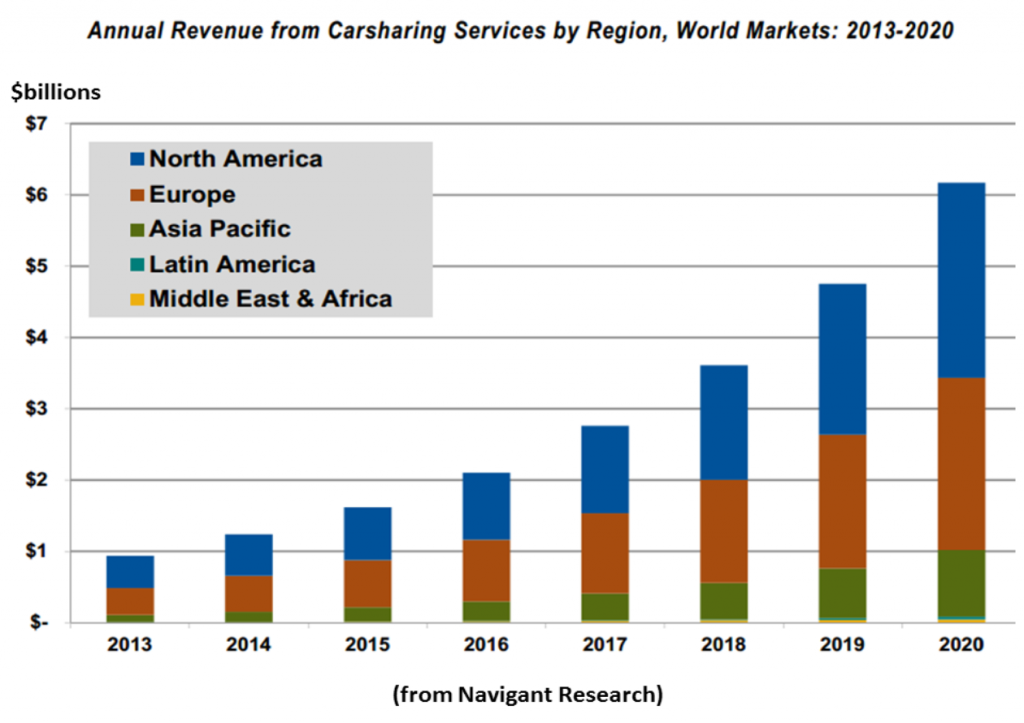
Task: Select the Asia Pacific green legend swatch
Action: click(x=138, y=230)
